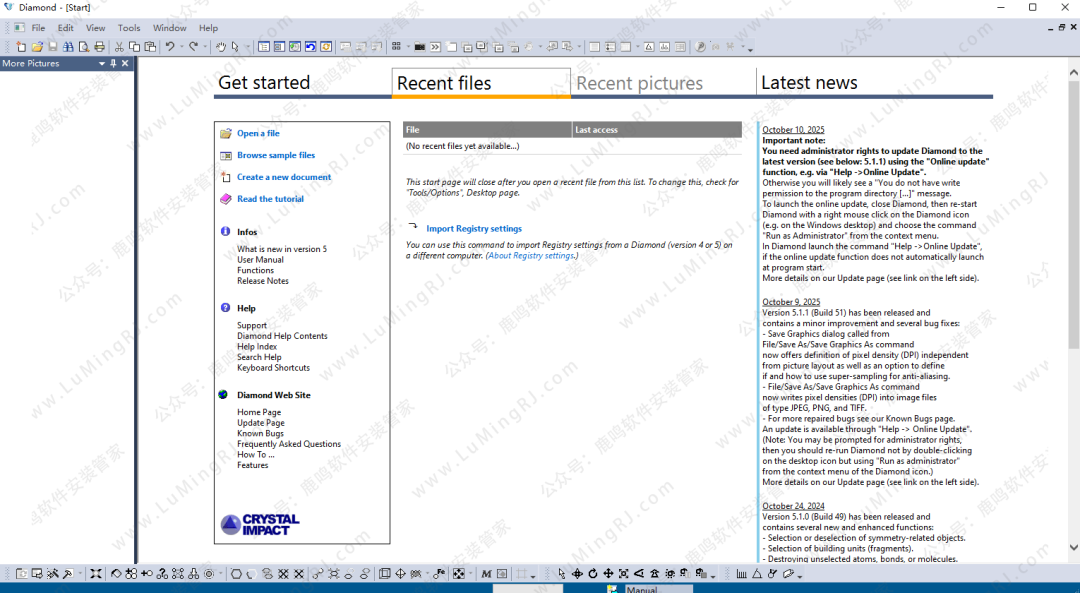Screen dimensions: 1080x593
Task: Expand the Undo history dropdown arrow
Action: (181, 47)
